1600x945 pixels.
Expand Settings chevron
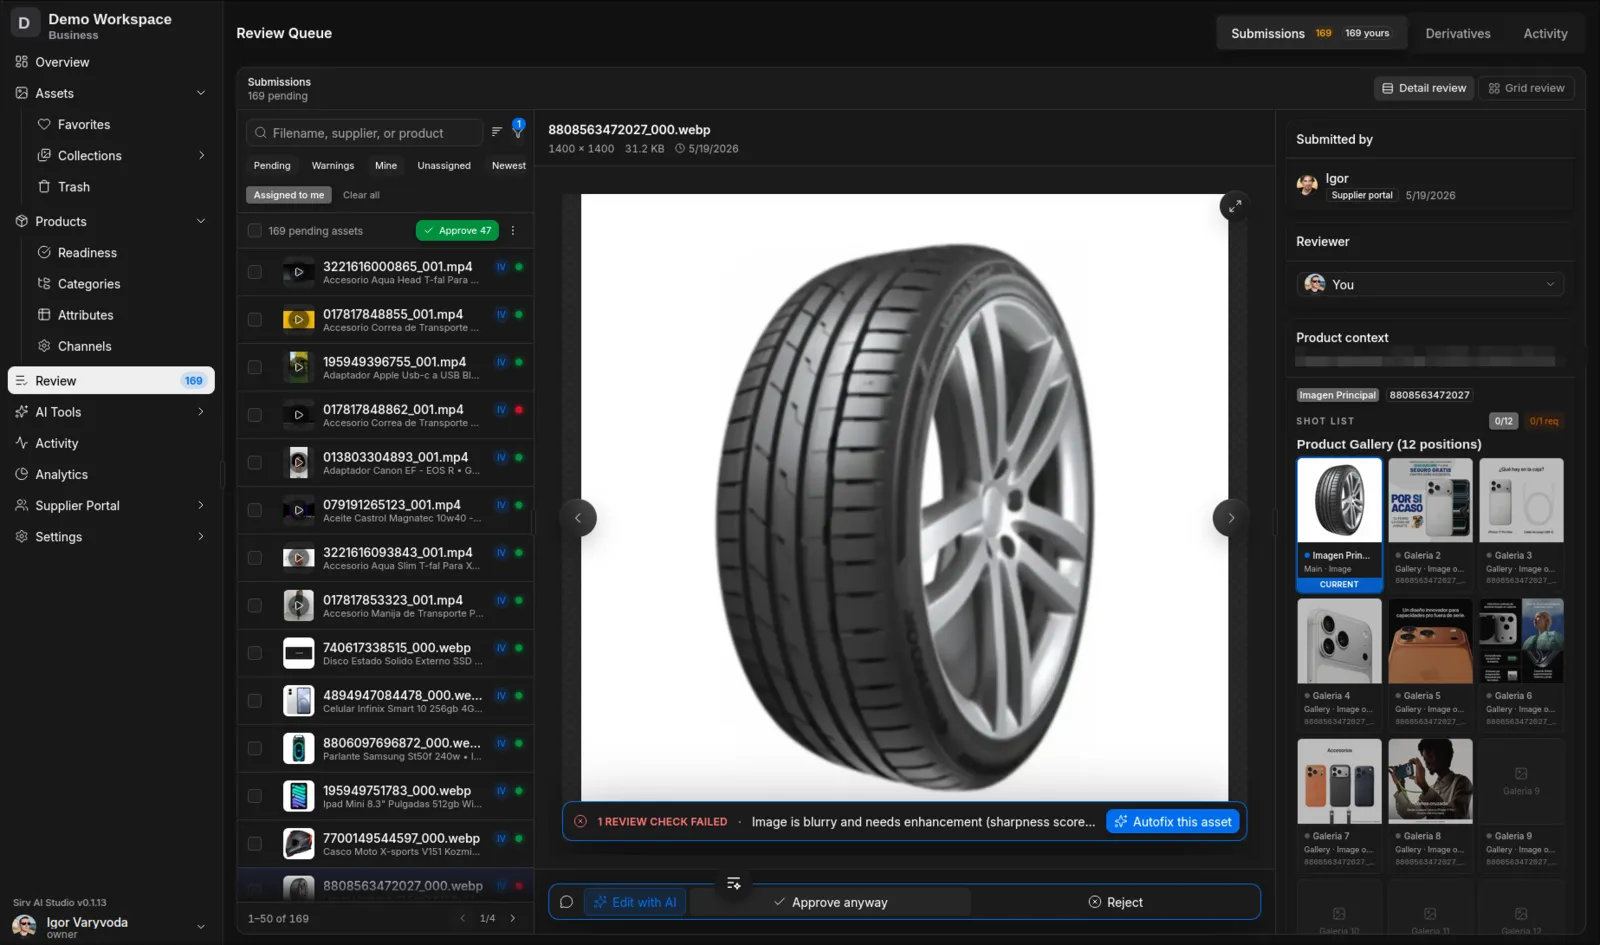click(x=201, y=537)
